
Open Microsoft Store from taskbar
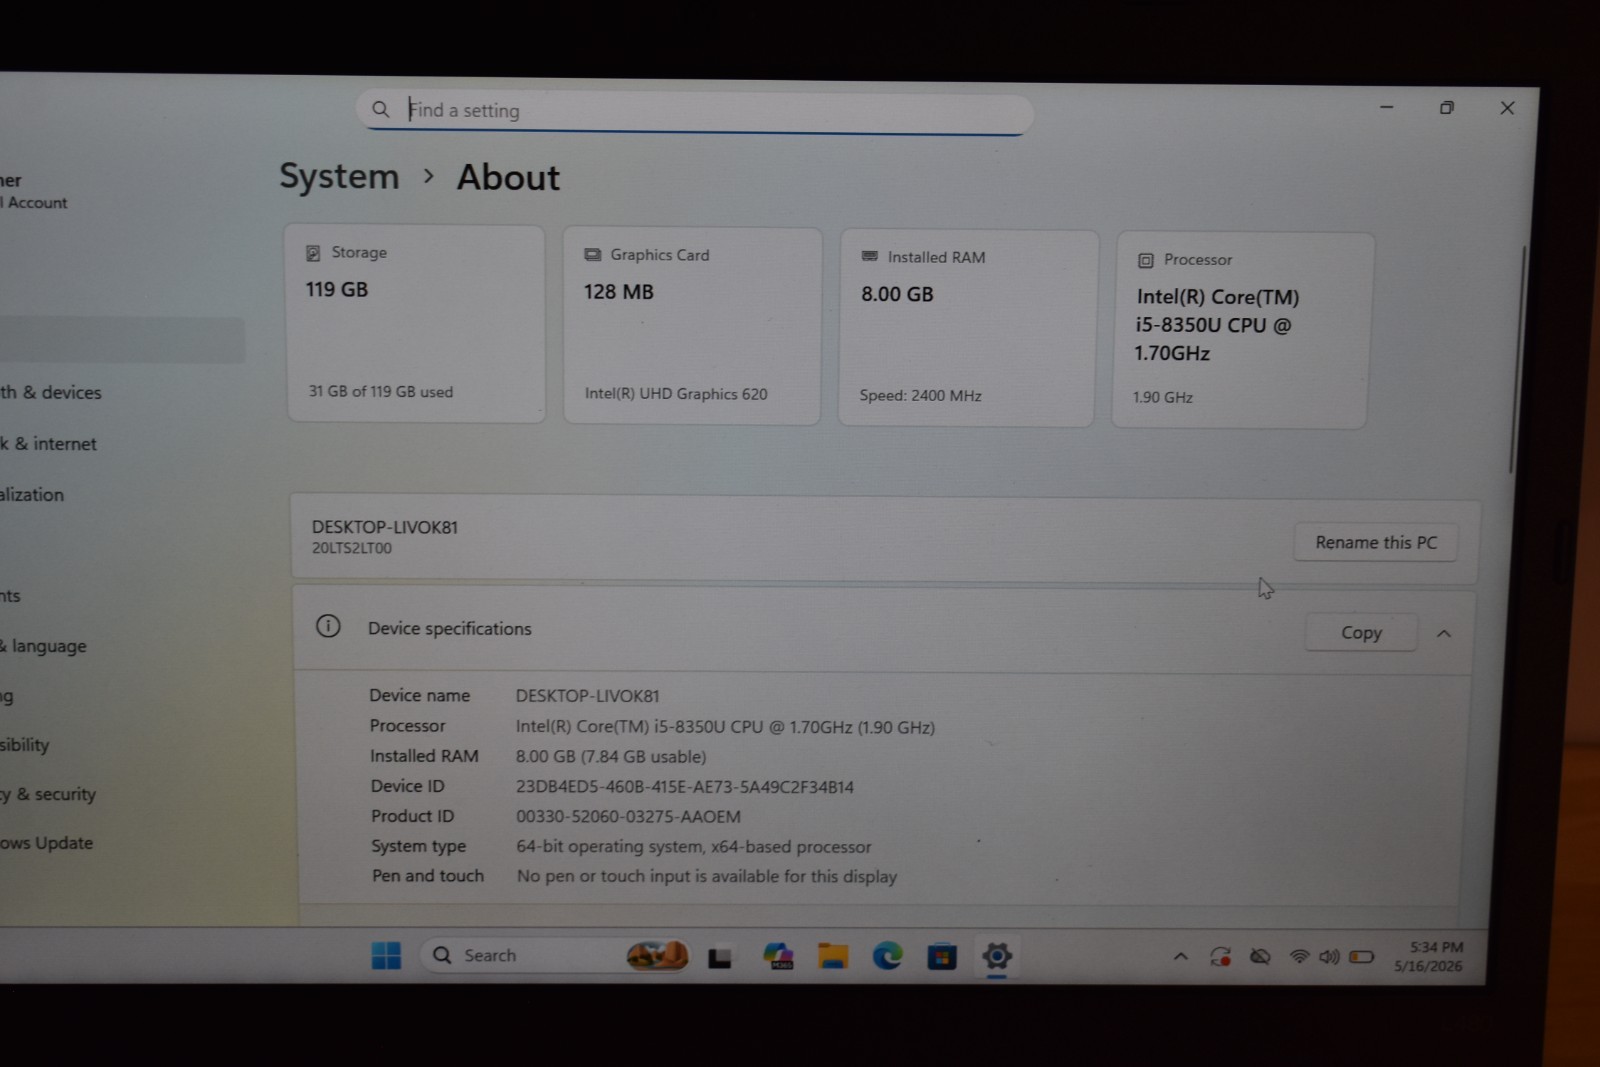click(941, 958)
